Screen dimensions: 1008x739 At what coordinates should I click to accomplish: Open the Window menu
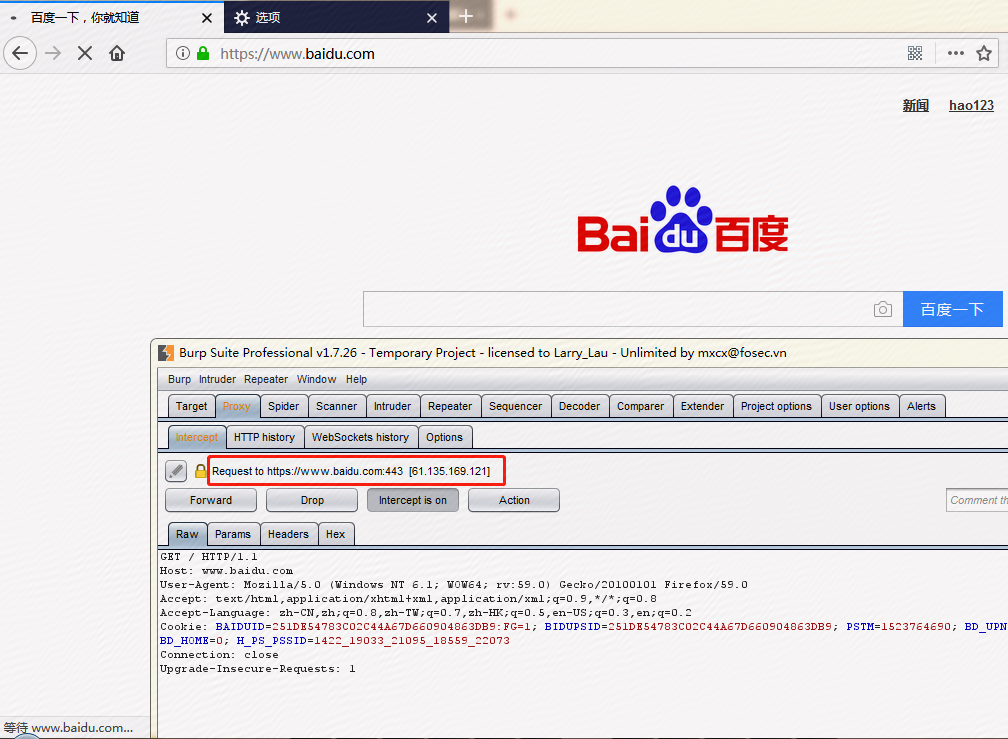[x=316, y=379]
